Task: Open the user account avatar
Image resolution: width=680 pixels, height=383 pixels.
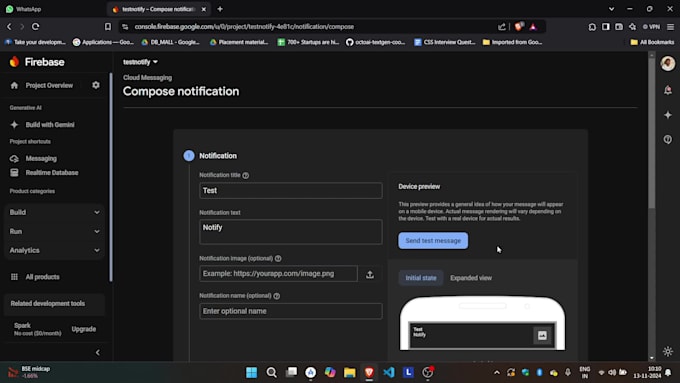Action: click(668, 63)
